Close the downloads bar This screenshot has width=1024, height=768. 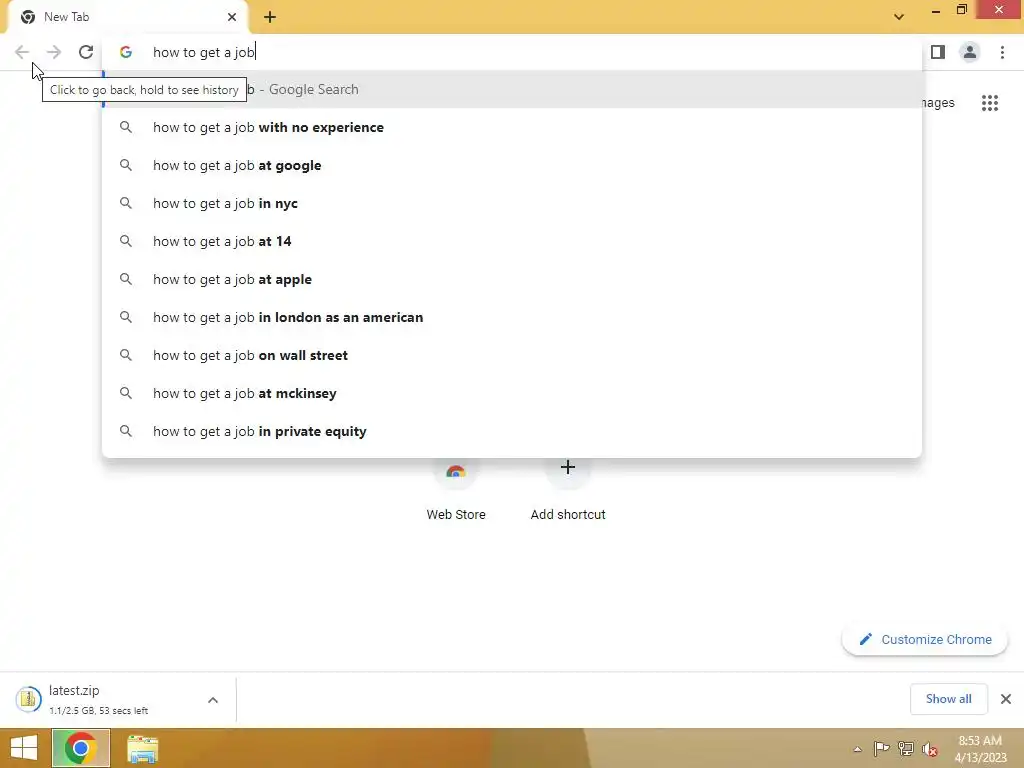pos(1006,699)
